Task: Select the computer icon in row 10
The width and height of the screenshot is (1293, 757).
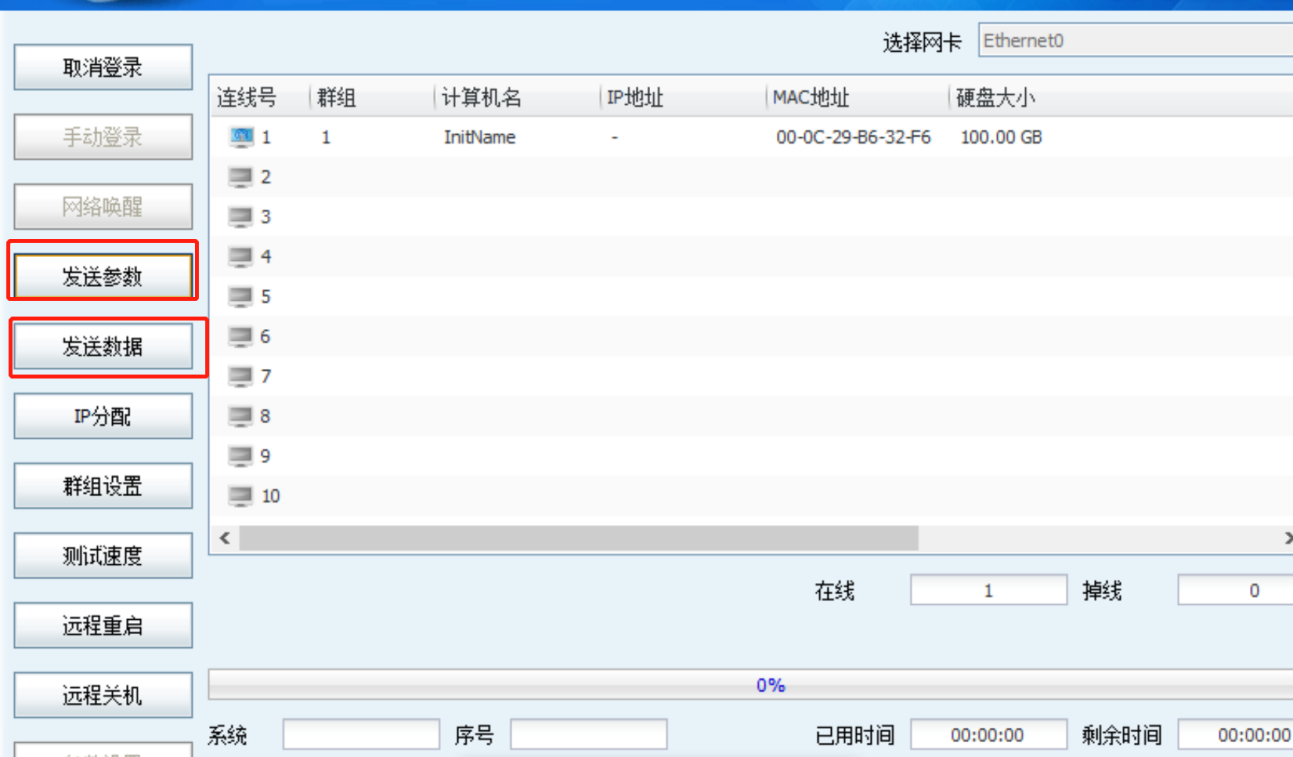Action: coord(241,496)
